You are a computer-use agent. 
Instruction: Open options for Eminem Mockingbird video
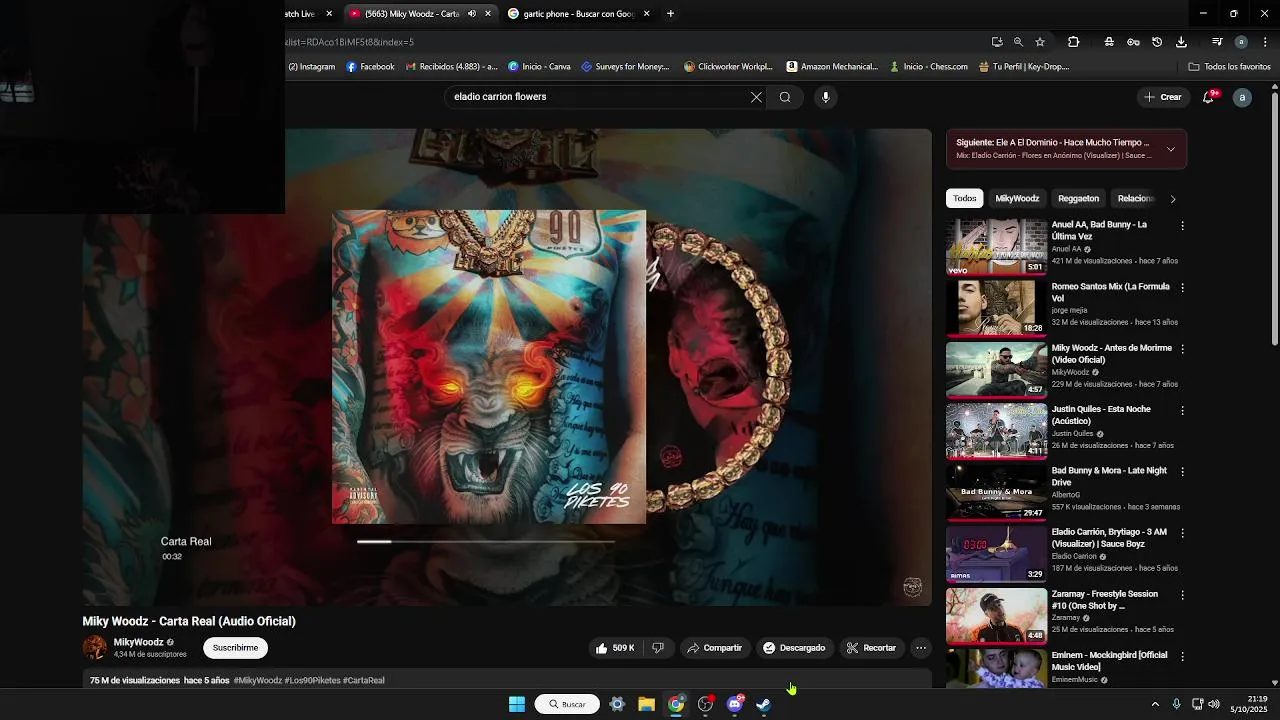click(x=1182, y=656)
